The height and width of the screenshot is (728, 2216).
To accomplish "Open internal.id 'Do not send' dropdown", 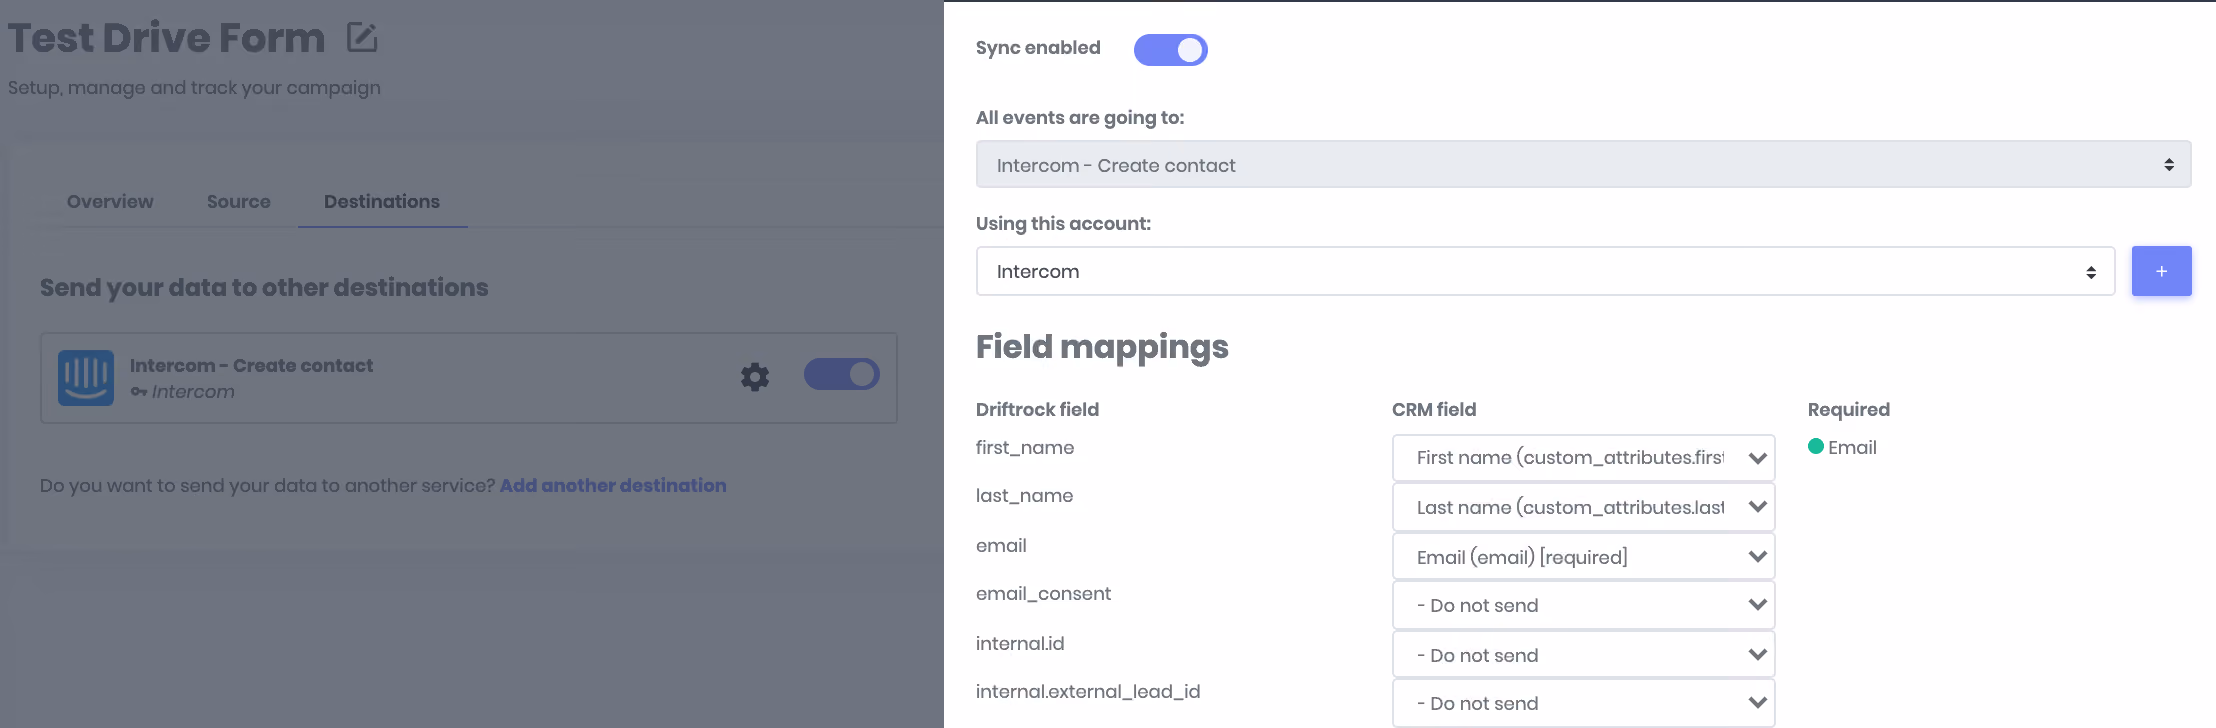I will (x=1583, y=654).
